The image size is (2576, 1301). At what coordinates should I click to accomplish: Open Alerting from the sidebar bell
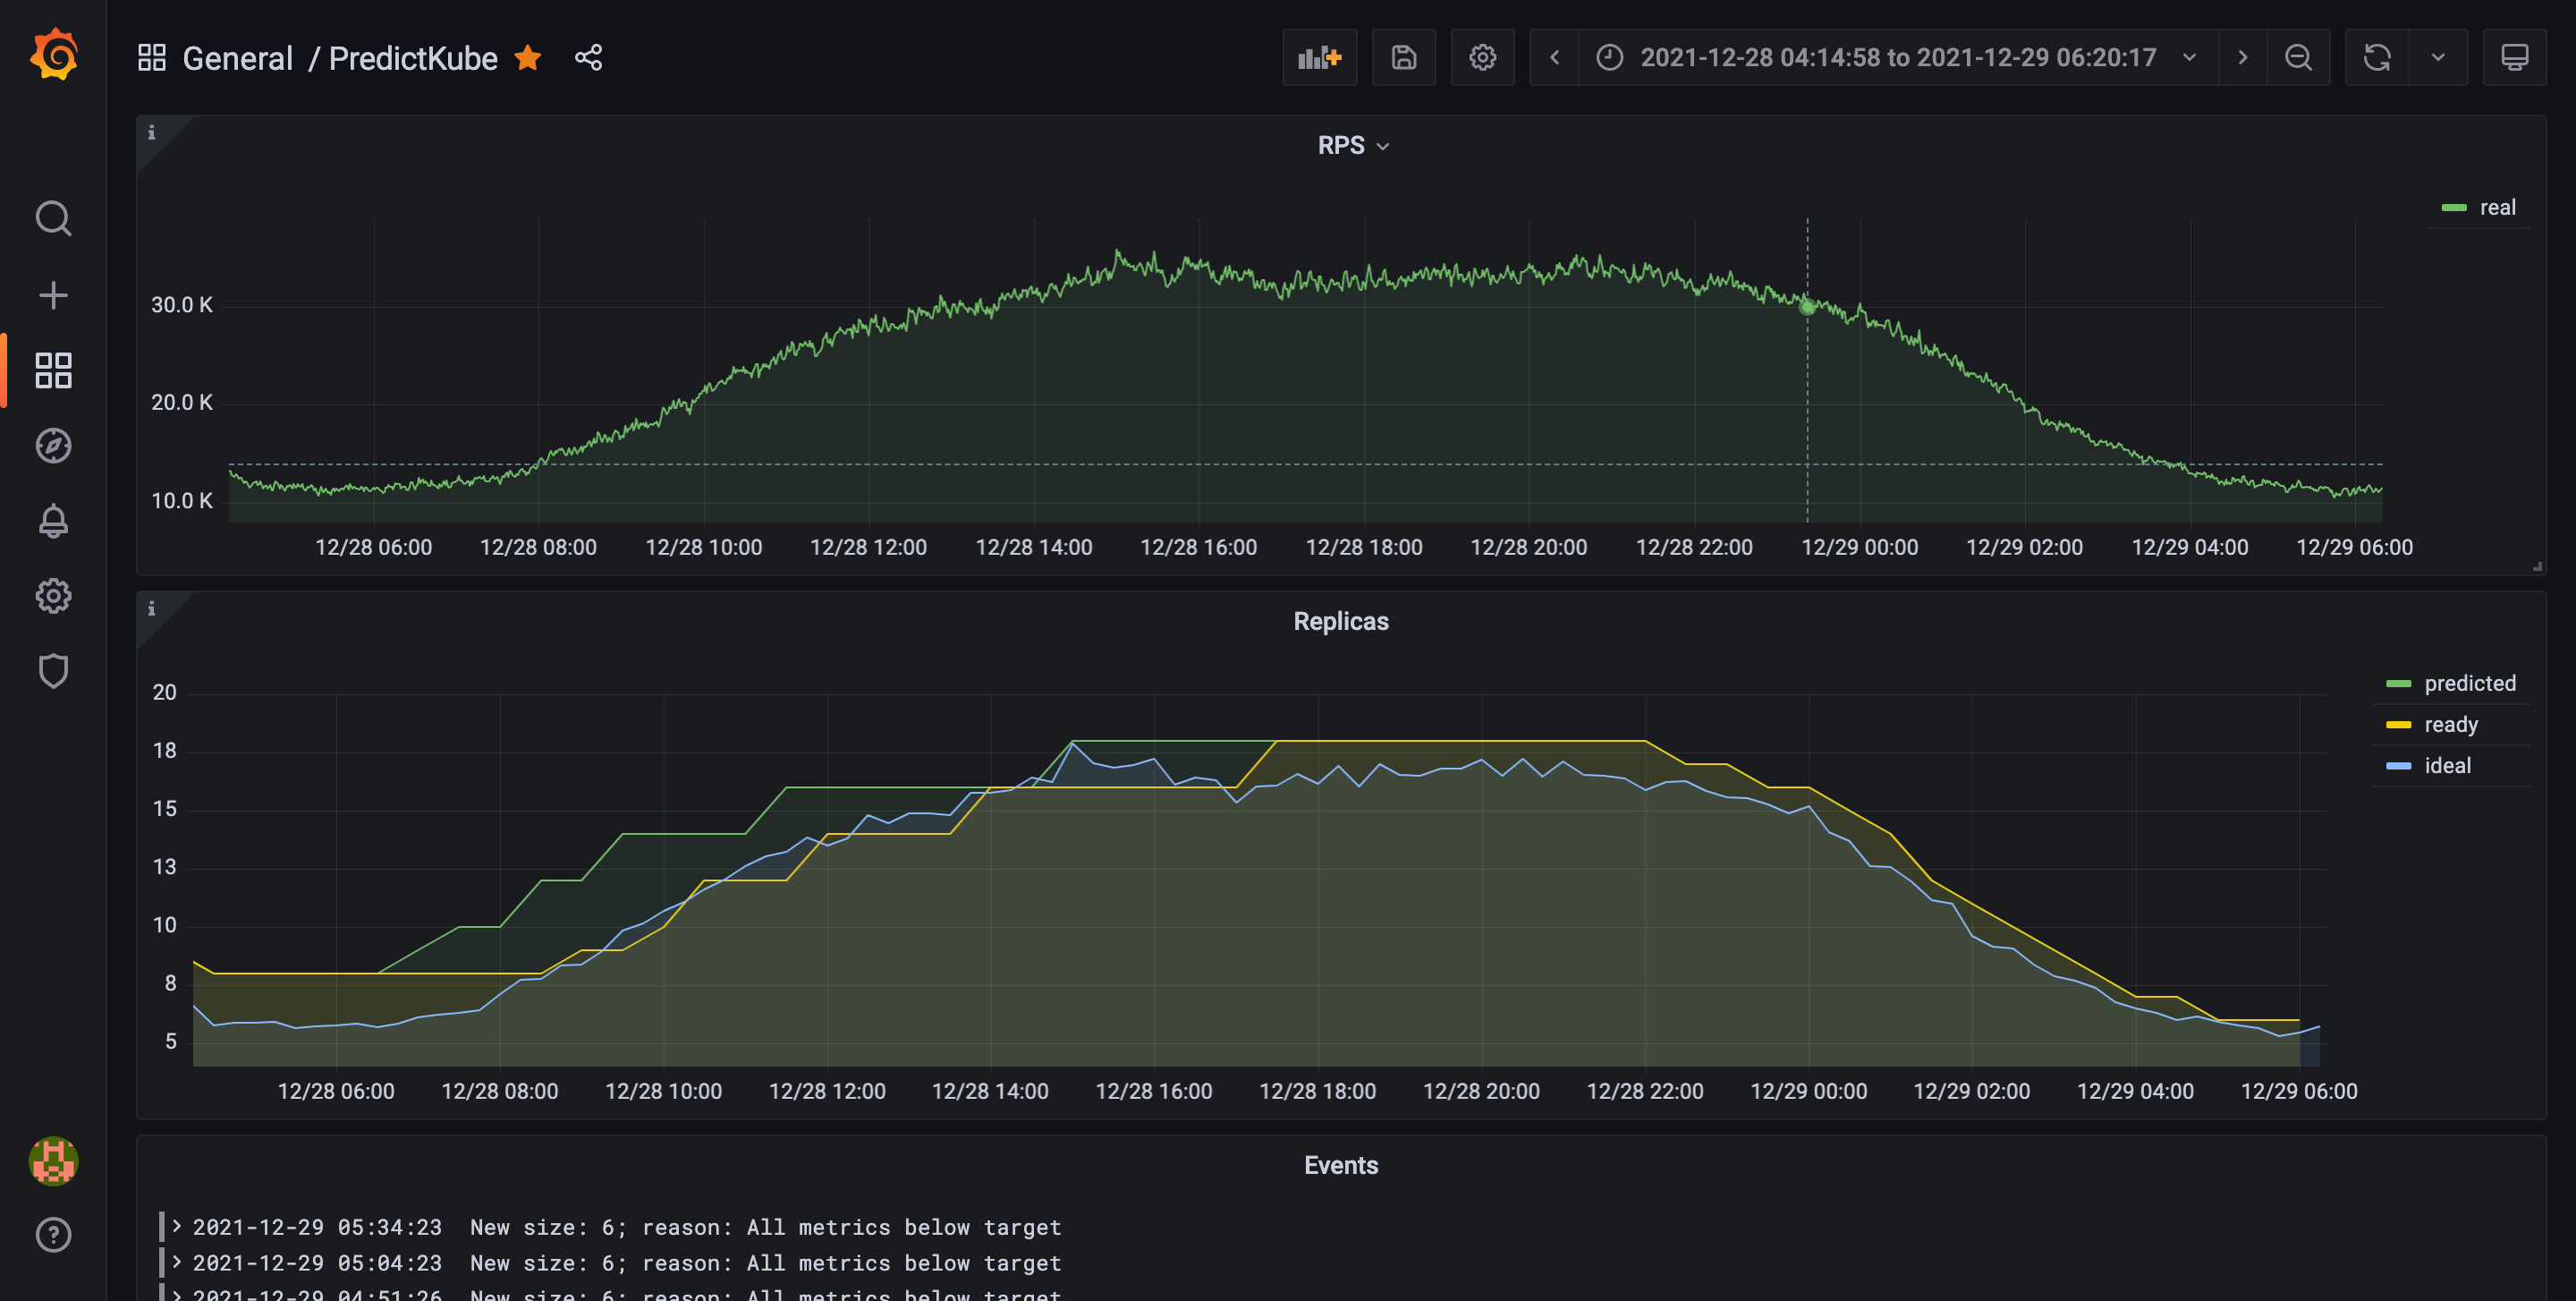tap(53, 521)
